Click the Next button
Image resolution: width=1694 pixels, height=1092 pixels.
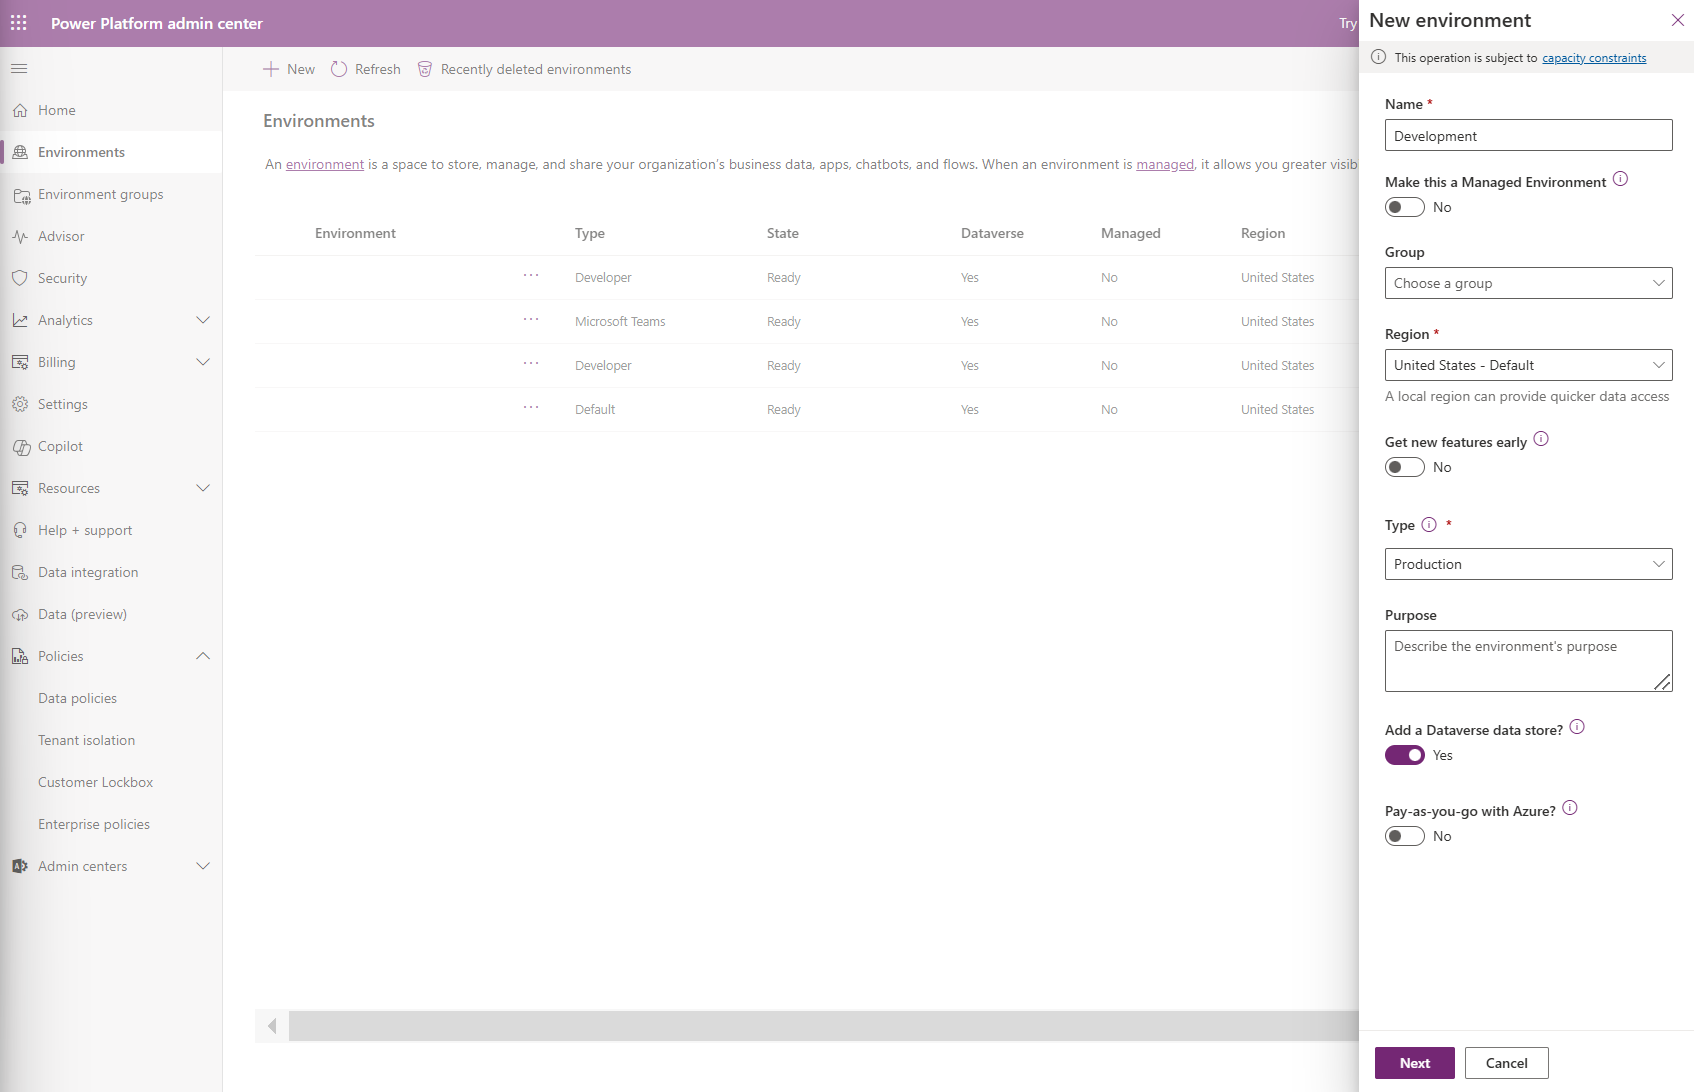point(1414,1062)
